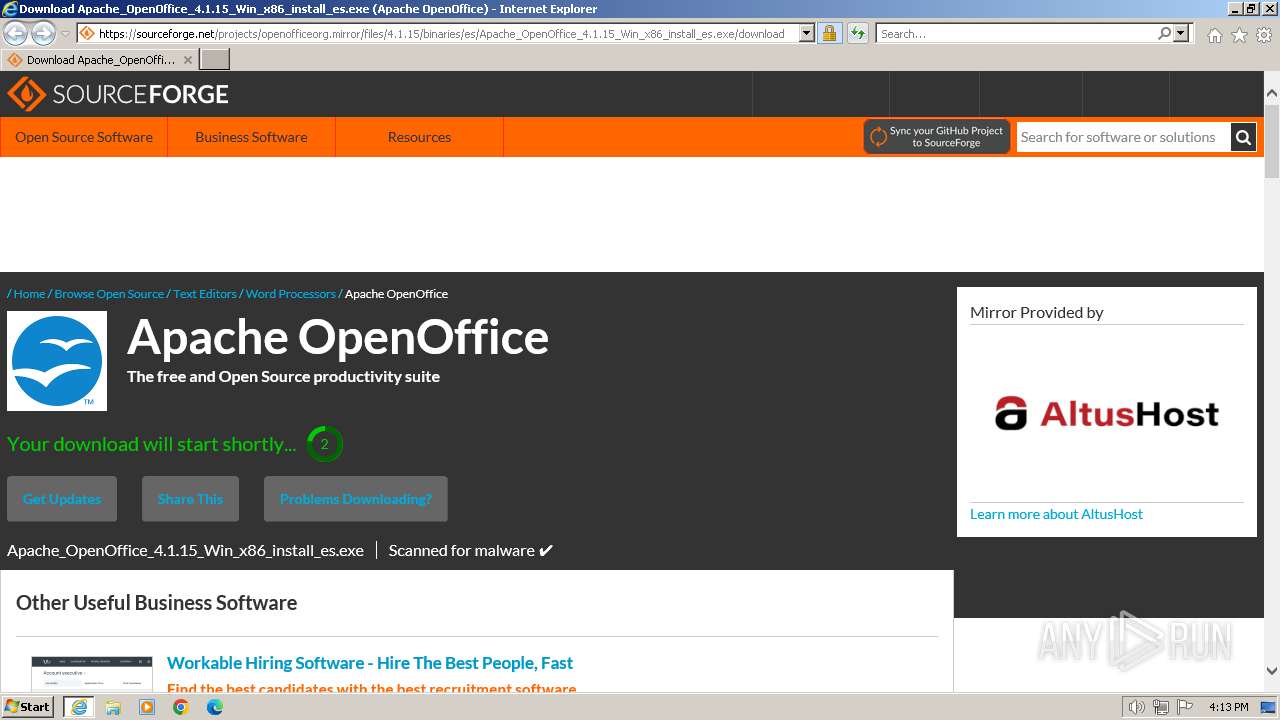Image resolution: width=1280 pixels, height=720 pixels.
Task: Click the security lock icon
Action: [x=829, y=34]
